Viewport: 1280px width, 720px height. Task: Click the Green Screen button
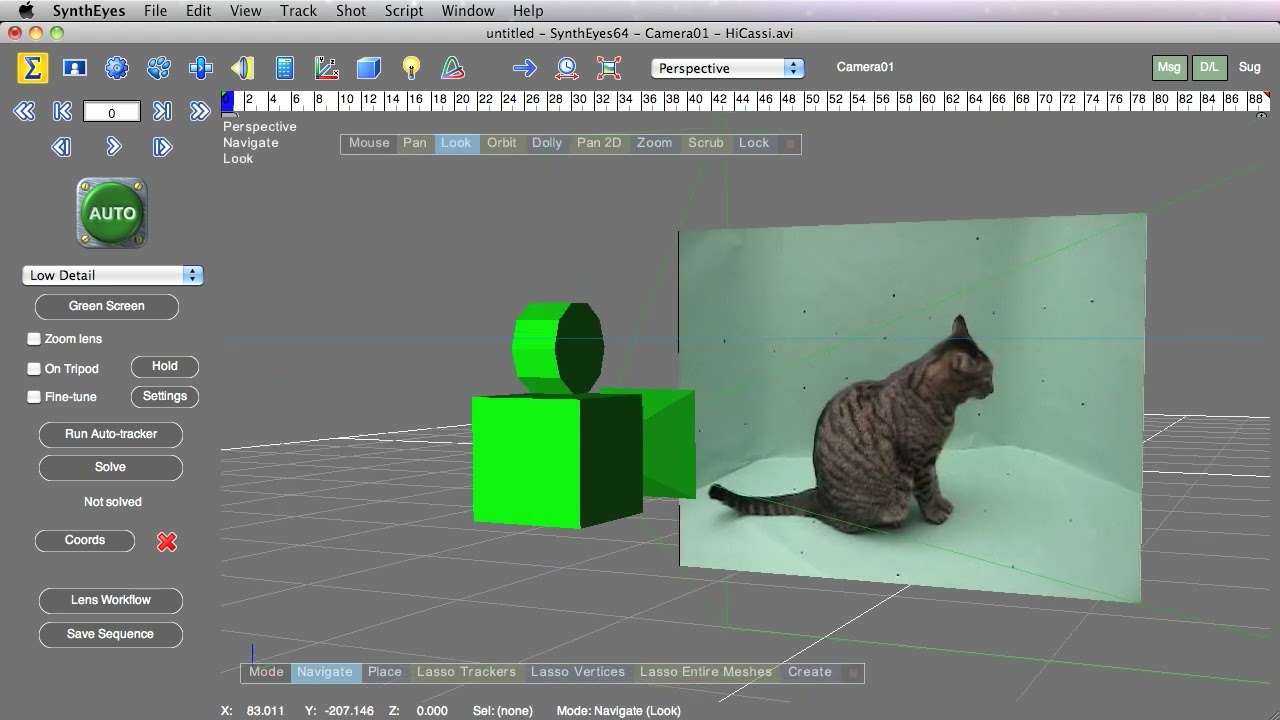pyautogui.click(x=107, y=306)
